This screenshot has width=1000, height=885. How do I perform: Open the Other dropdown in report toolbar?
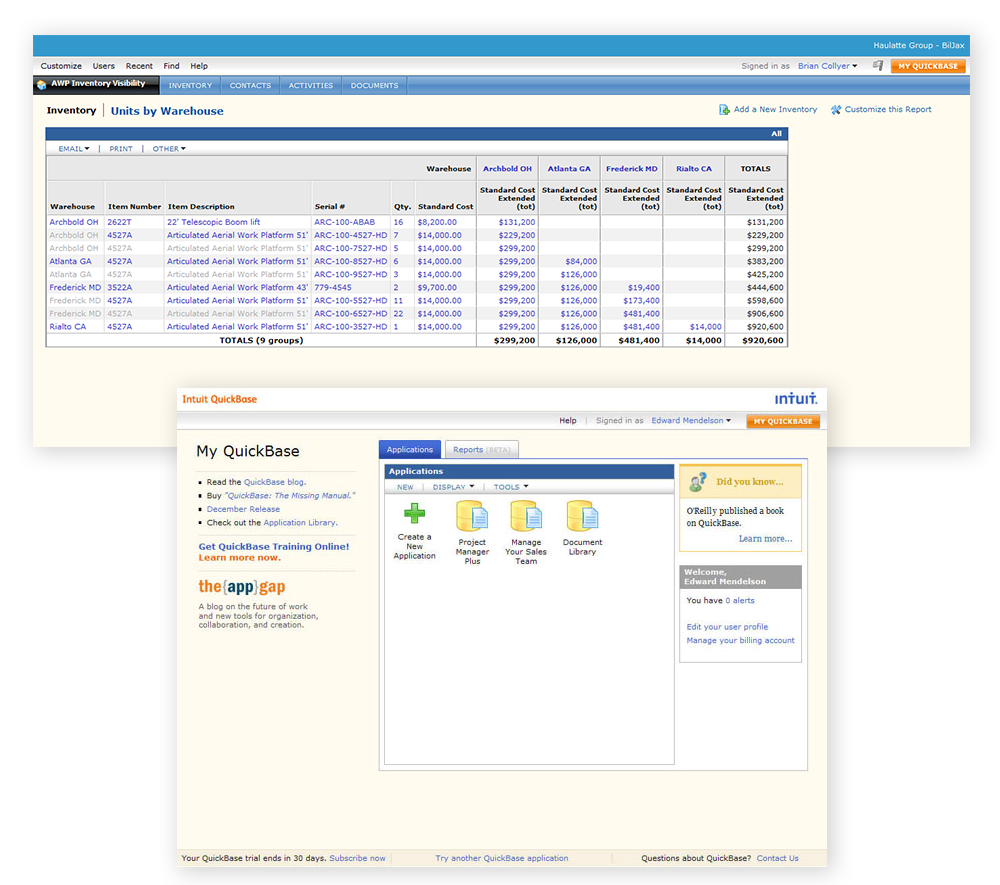[x=169, y=149]
